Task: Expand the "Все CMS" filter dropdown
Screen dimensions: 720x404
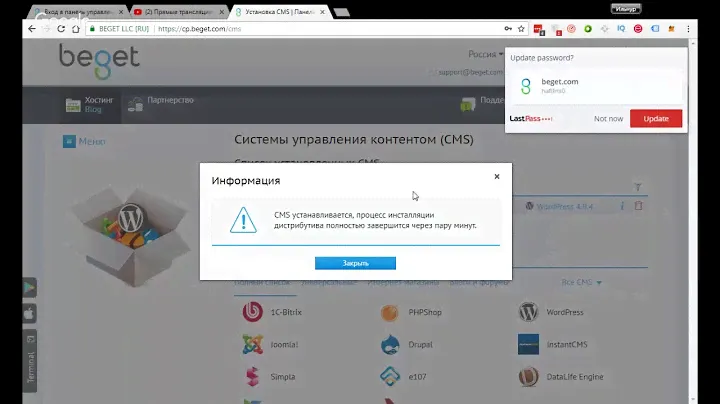Action: click(581, 283)
